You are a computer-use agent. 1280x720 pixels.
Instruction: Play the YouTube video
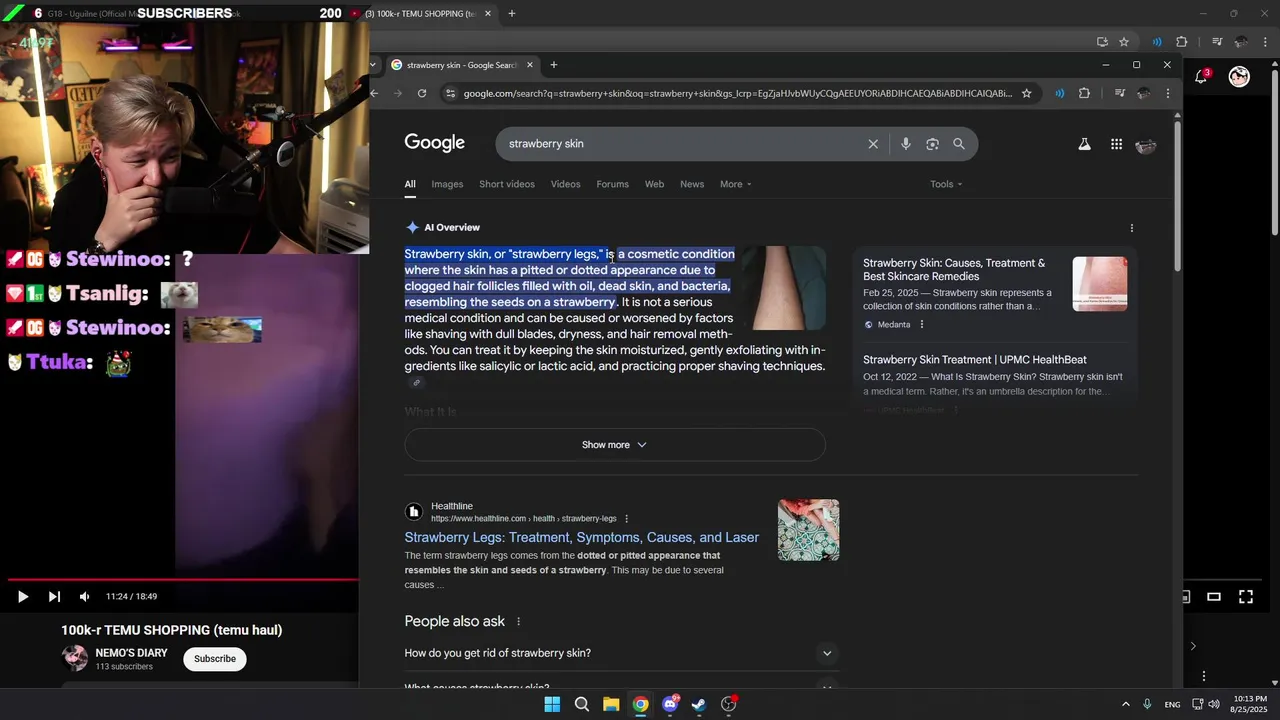click(x=22, y=597)
